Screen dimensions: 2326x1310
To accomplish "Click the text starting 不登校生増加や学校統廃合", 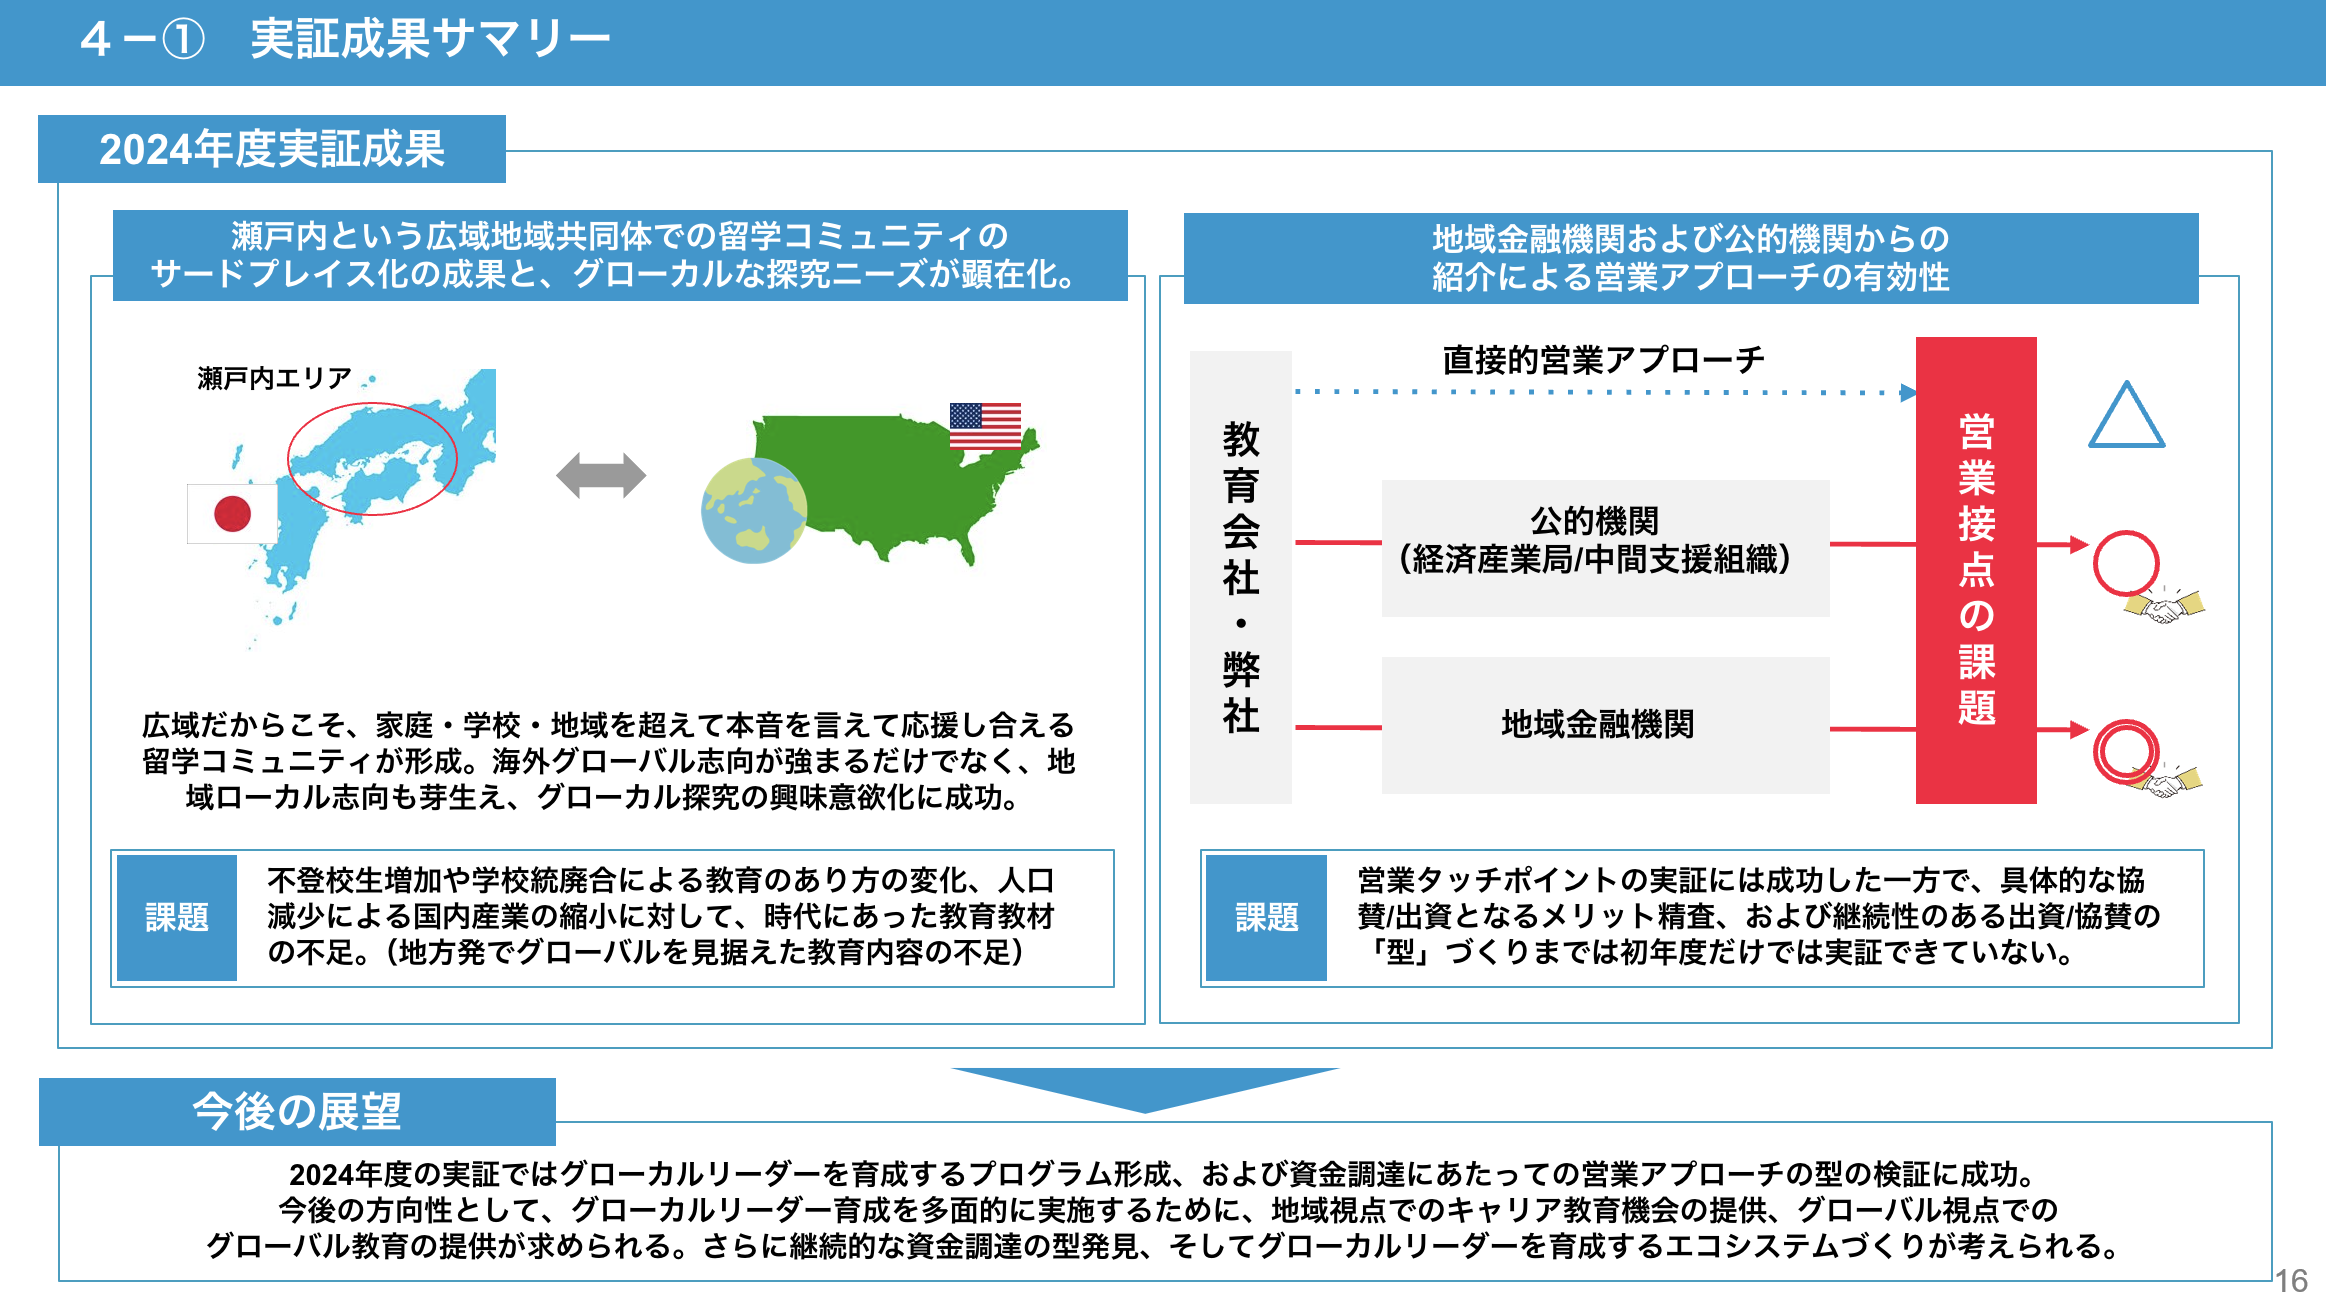I will point(661,916).
